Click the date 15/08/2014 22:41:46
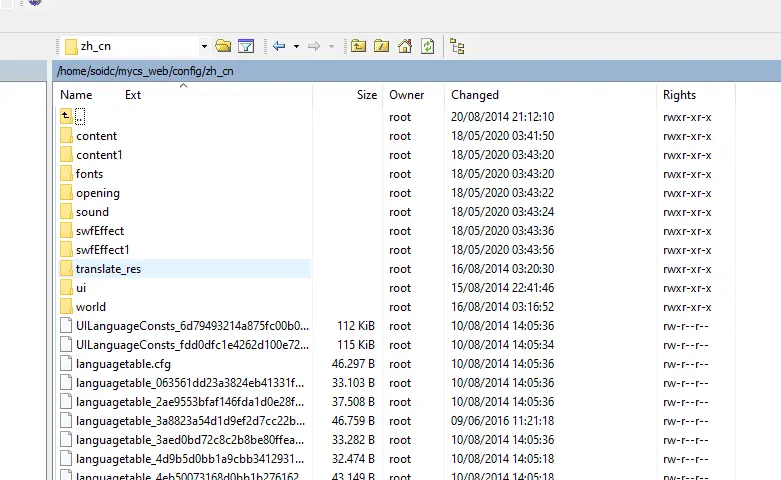This screenshot has width=781, height=480. (x=502, y=288)
